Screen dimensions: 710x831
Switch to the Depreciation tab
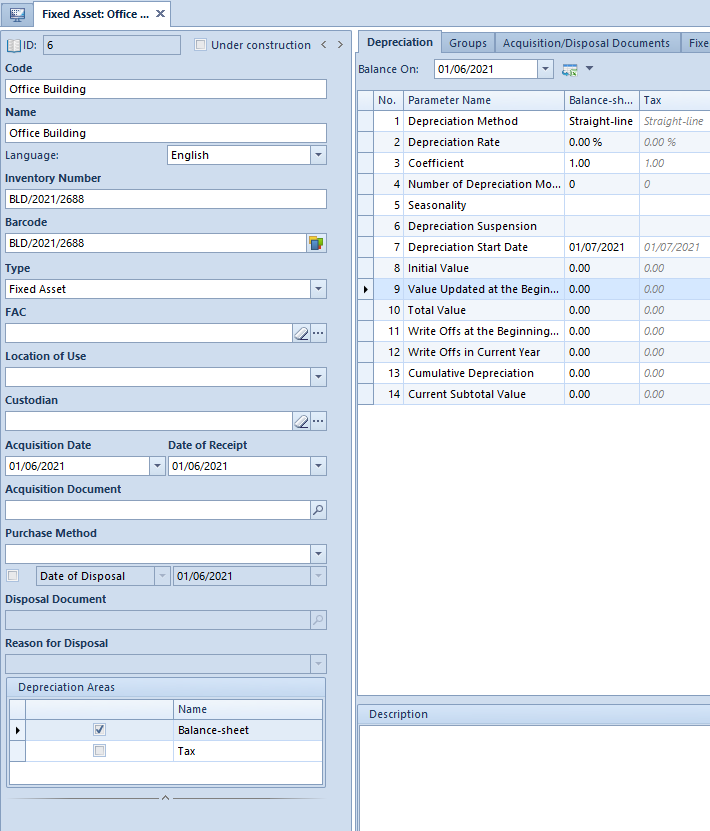click(x=400, y=42)
